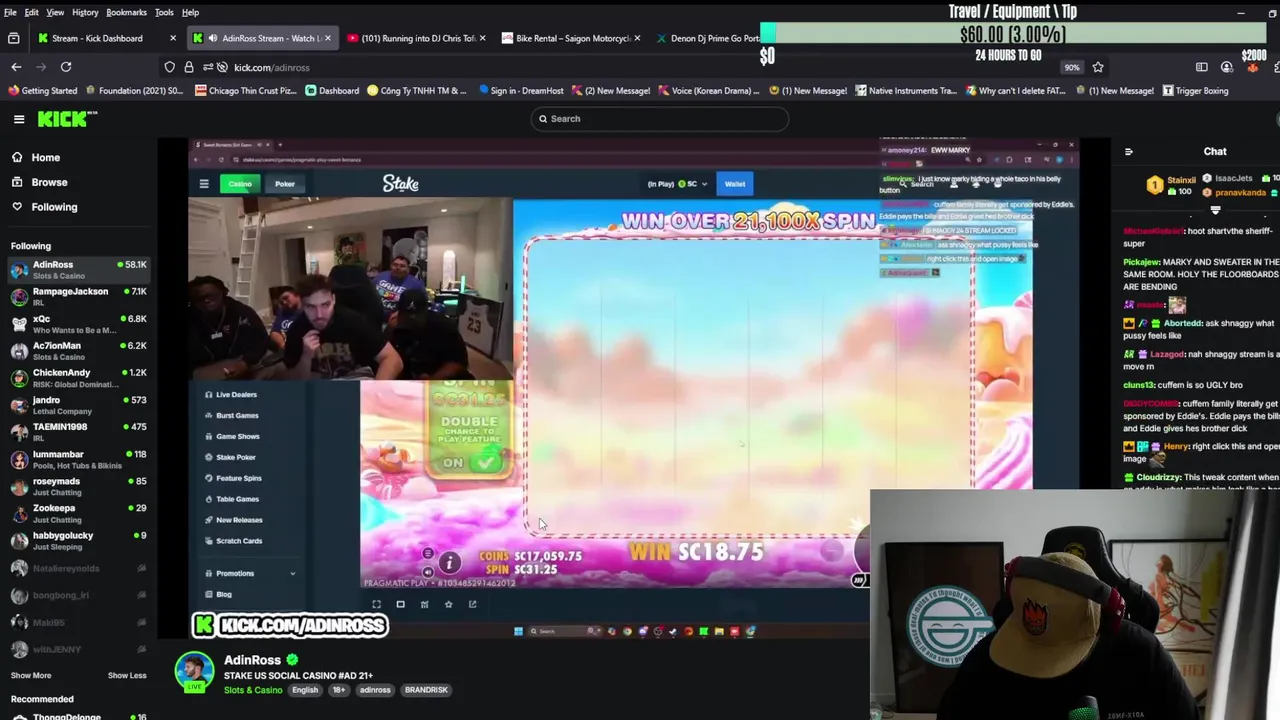This screenshot has height=720, width=1280.
Task: Open the tracking protection shield icon
Action: point(170,67)
